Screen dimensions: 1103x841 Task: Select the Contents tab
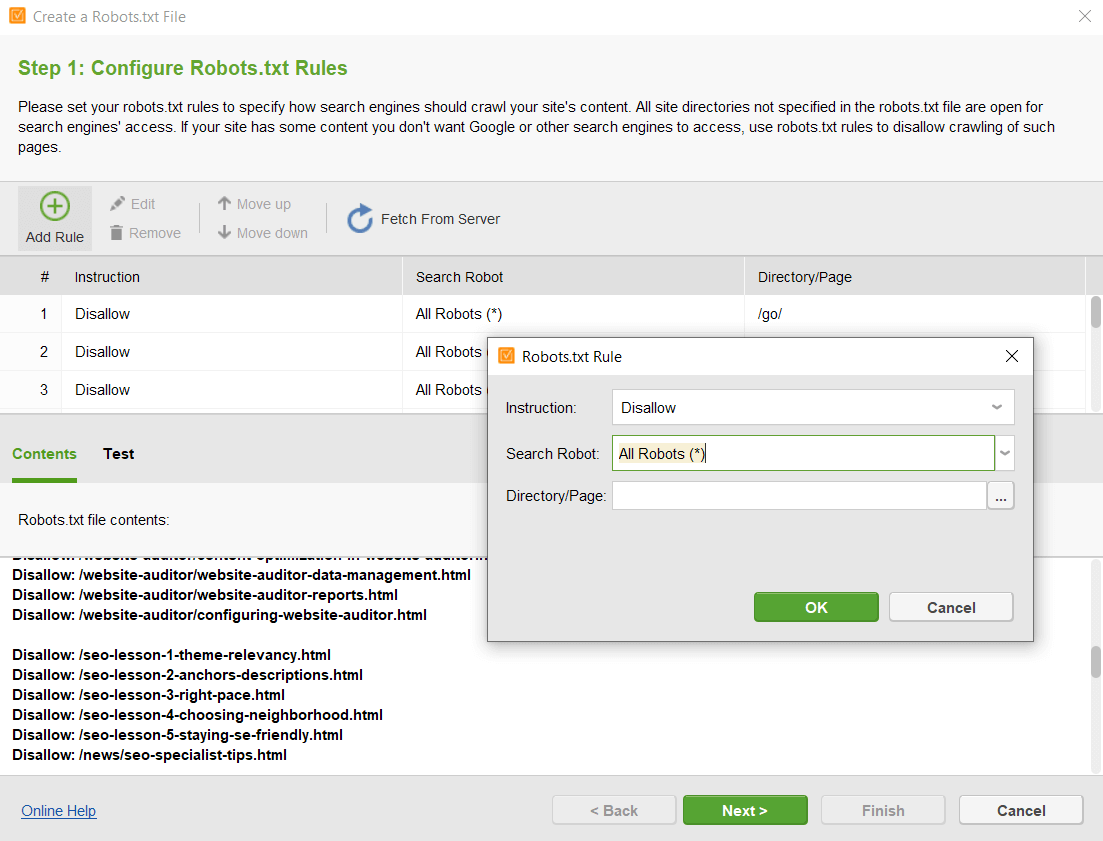click(x=44, y=454)
